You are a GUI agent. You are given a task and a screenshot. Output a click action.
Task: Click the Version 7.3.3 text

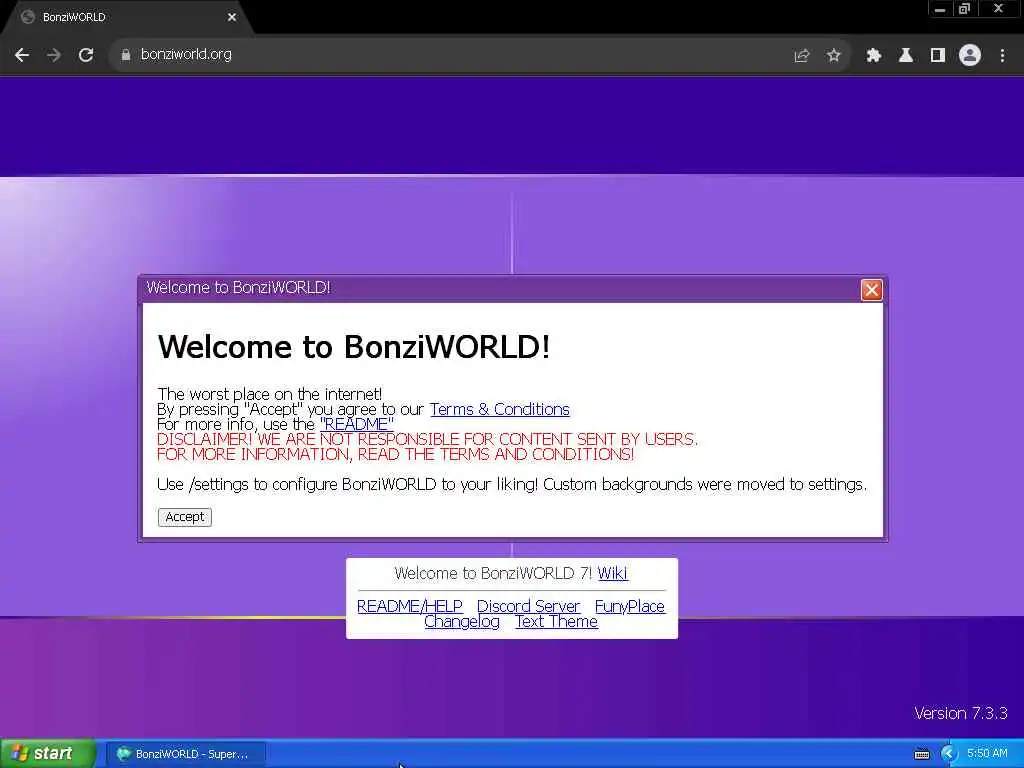(961, 713)
